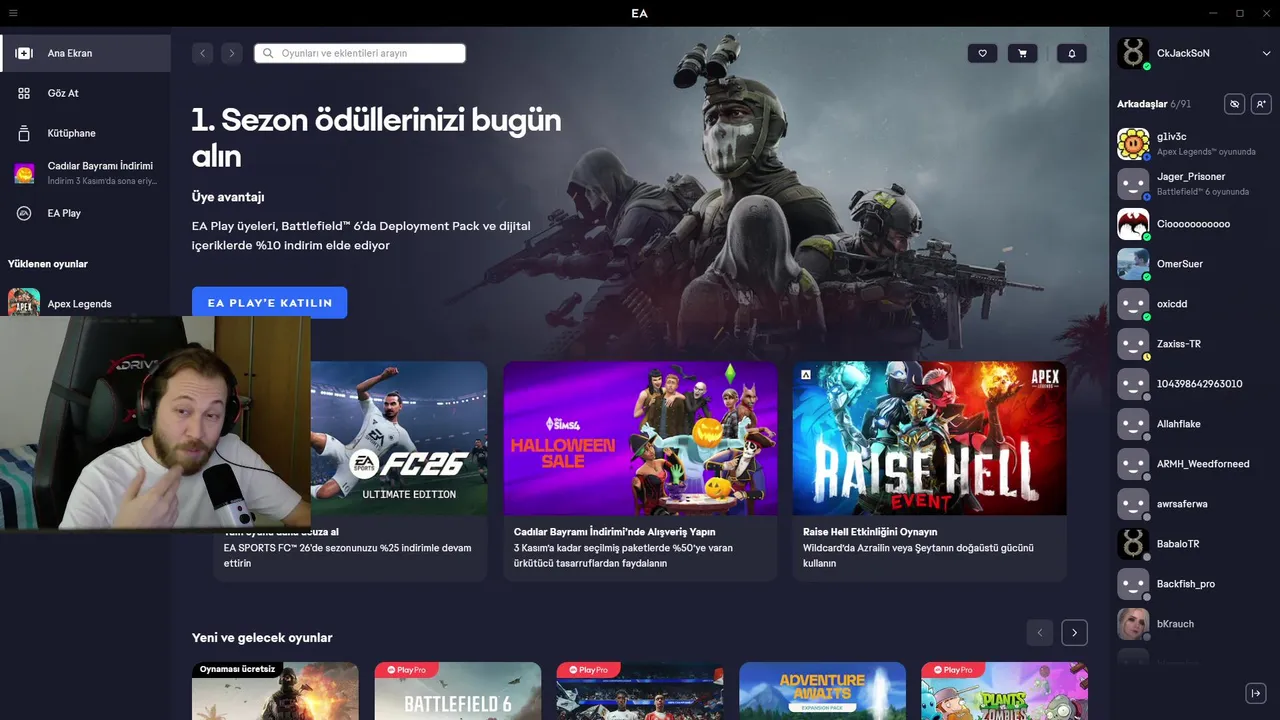Select friend g1iv3c
The image size is (1280, 720).
point(1194,144)
